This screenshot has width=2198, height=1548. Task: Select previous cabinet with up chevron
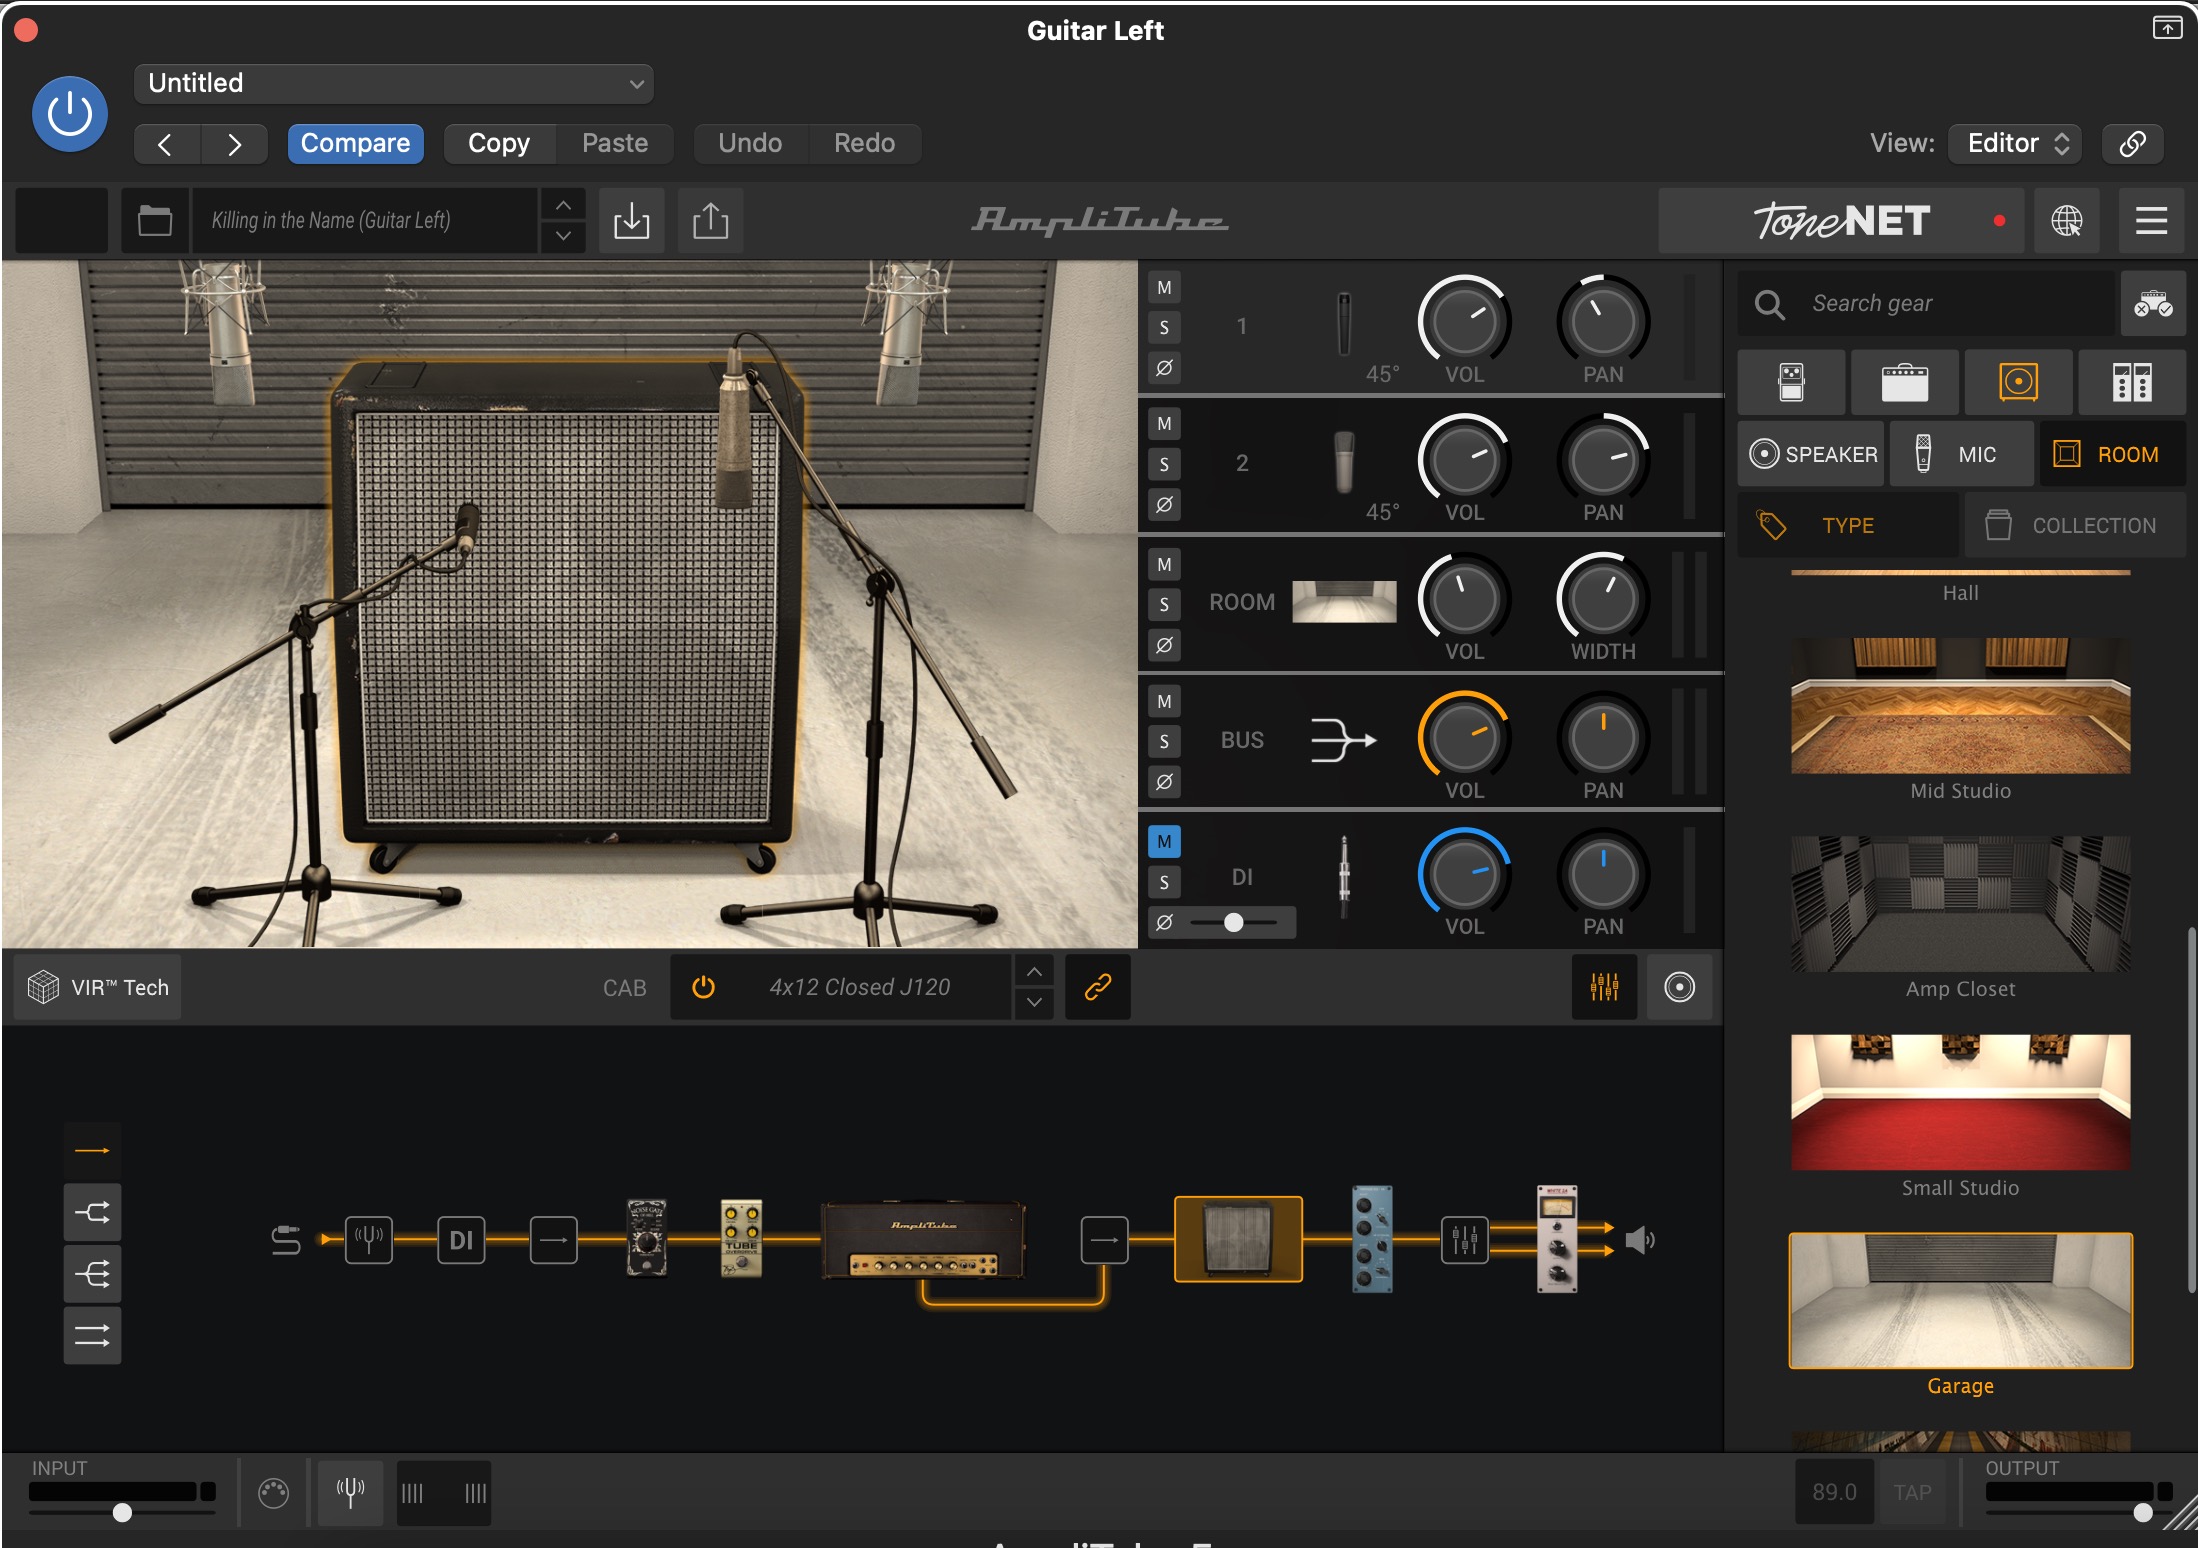1034,972
